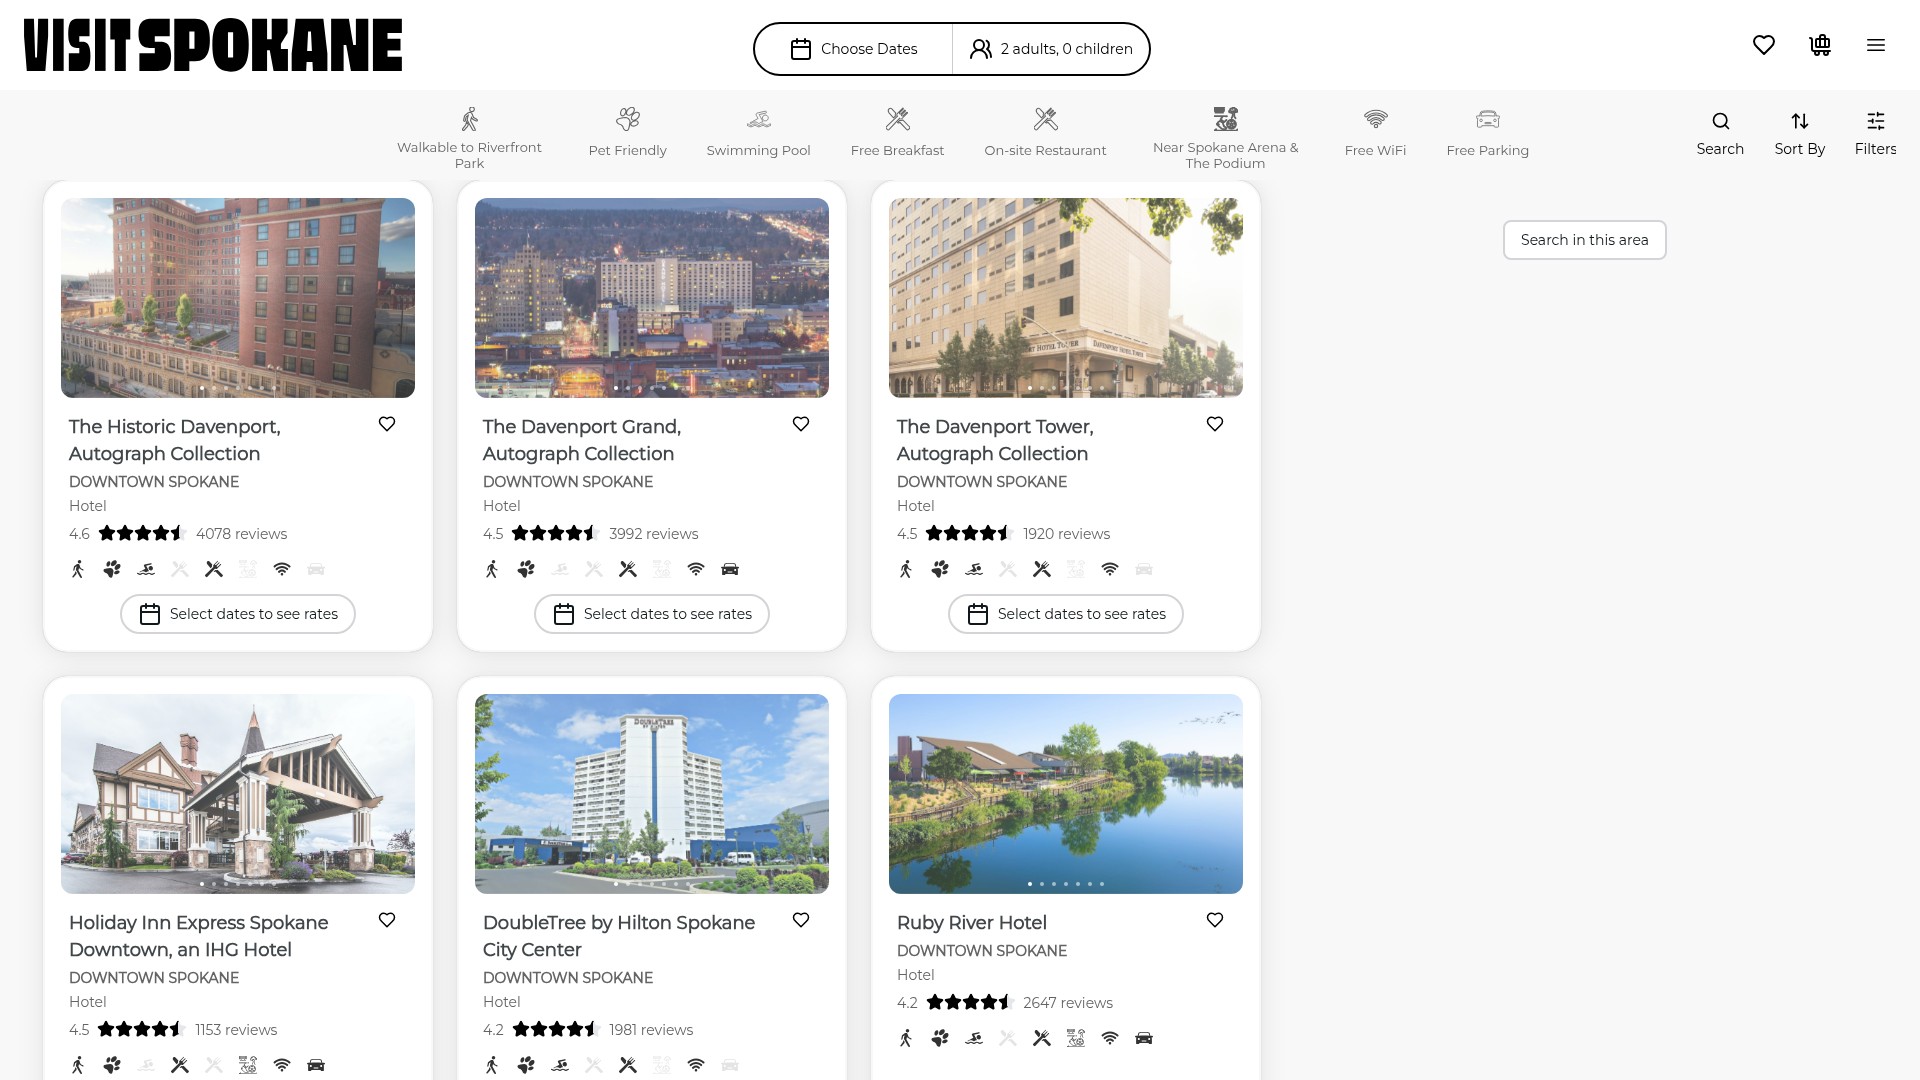The height and width of the screenshot is (1080, 1920).
Task: Open the hamburger menu
Action: coord(1876,45)
